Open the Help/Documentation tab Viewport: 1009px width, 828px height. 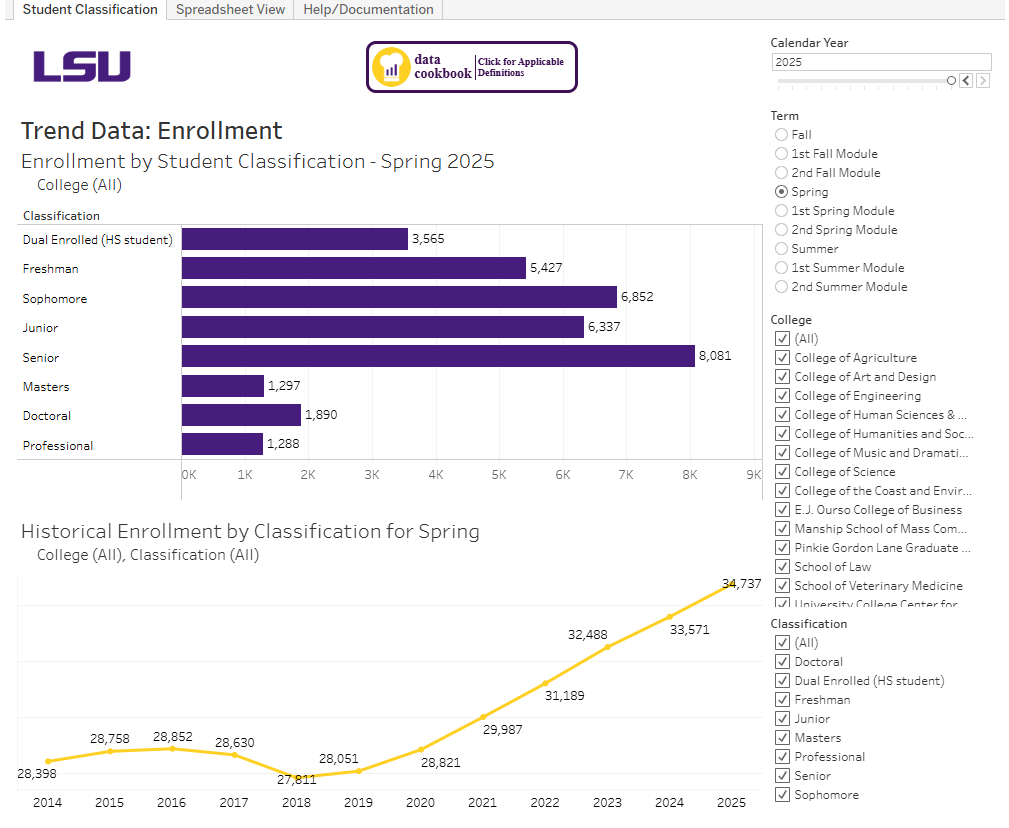pos(368,9)
